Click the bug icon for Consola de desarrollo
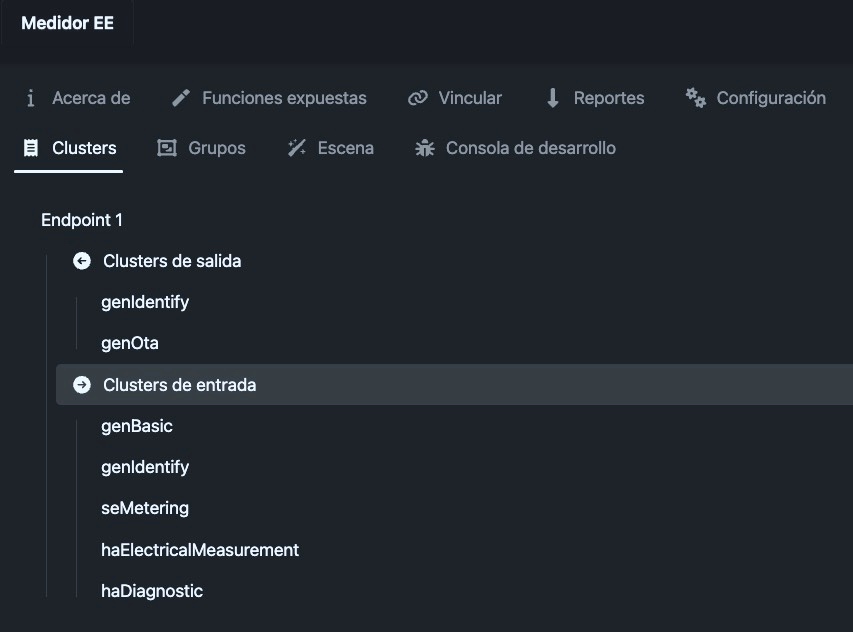Image resolution: width=853 pixels, height=632 pixels. coord(425,148)
